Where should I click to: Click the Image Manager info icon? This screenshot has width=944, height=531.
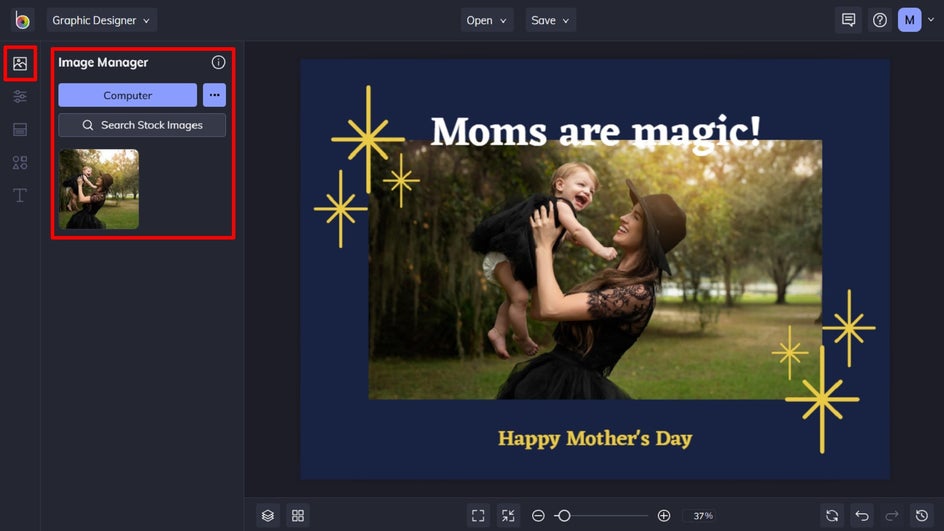tap(218, 62)
